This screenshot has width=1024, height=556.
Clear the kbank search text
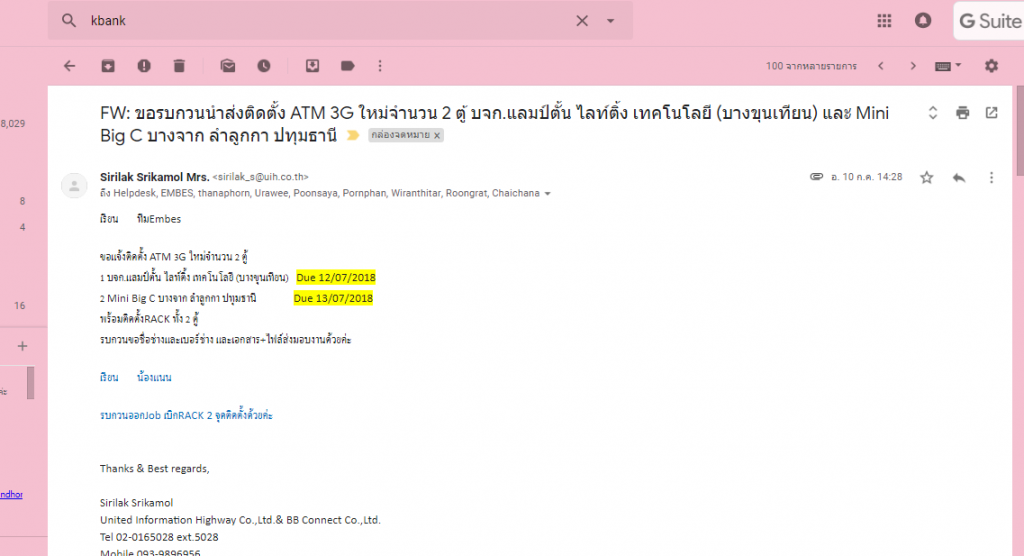(x=582, y=21)
